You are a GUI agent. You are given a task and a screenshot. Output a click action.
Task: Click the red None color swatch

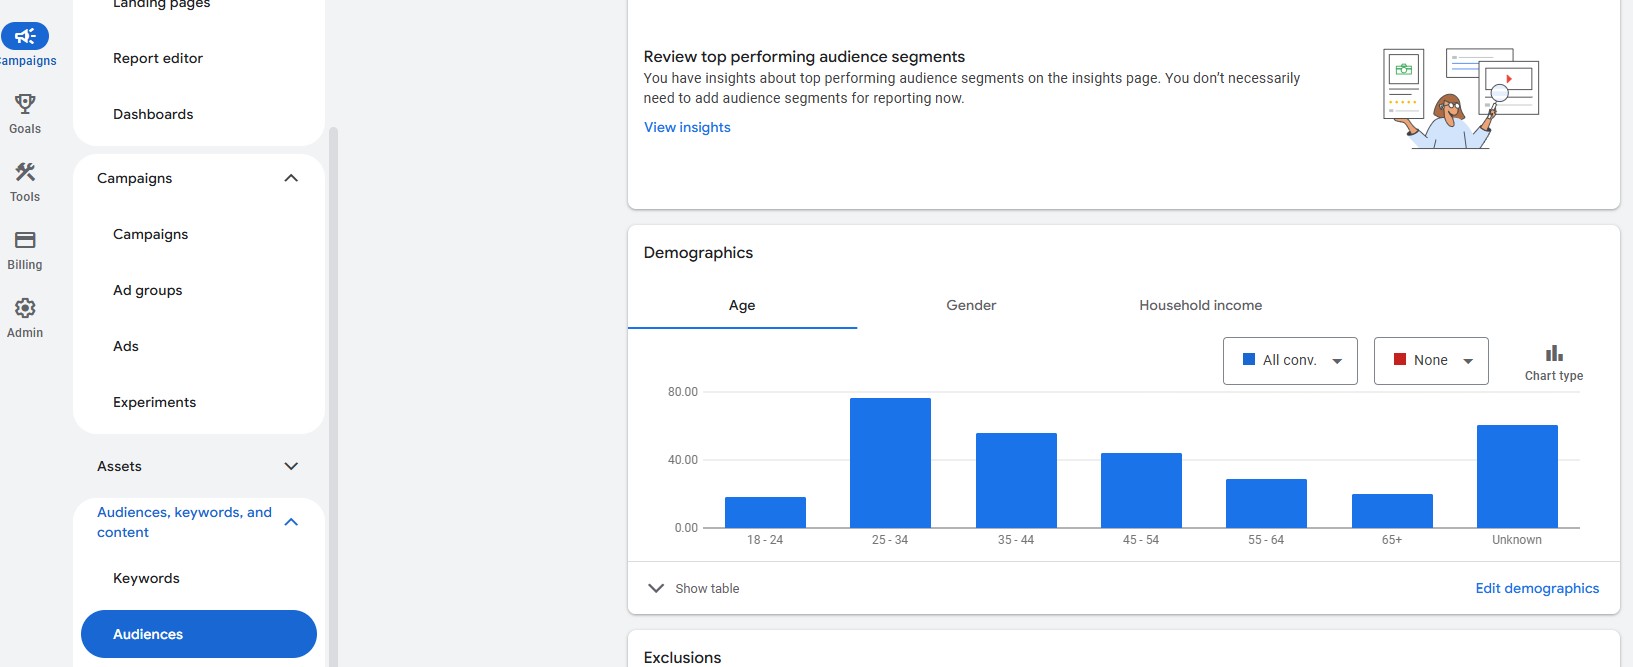(x=1400, y=359)
